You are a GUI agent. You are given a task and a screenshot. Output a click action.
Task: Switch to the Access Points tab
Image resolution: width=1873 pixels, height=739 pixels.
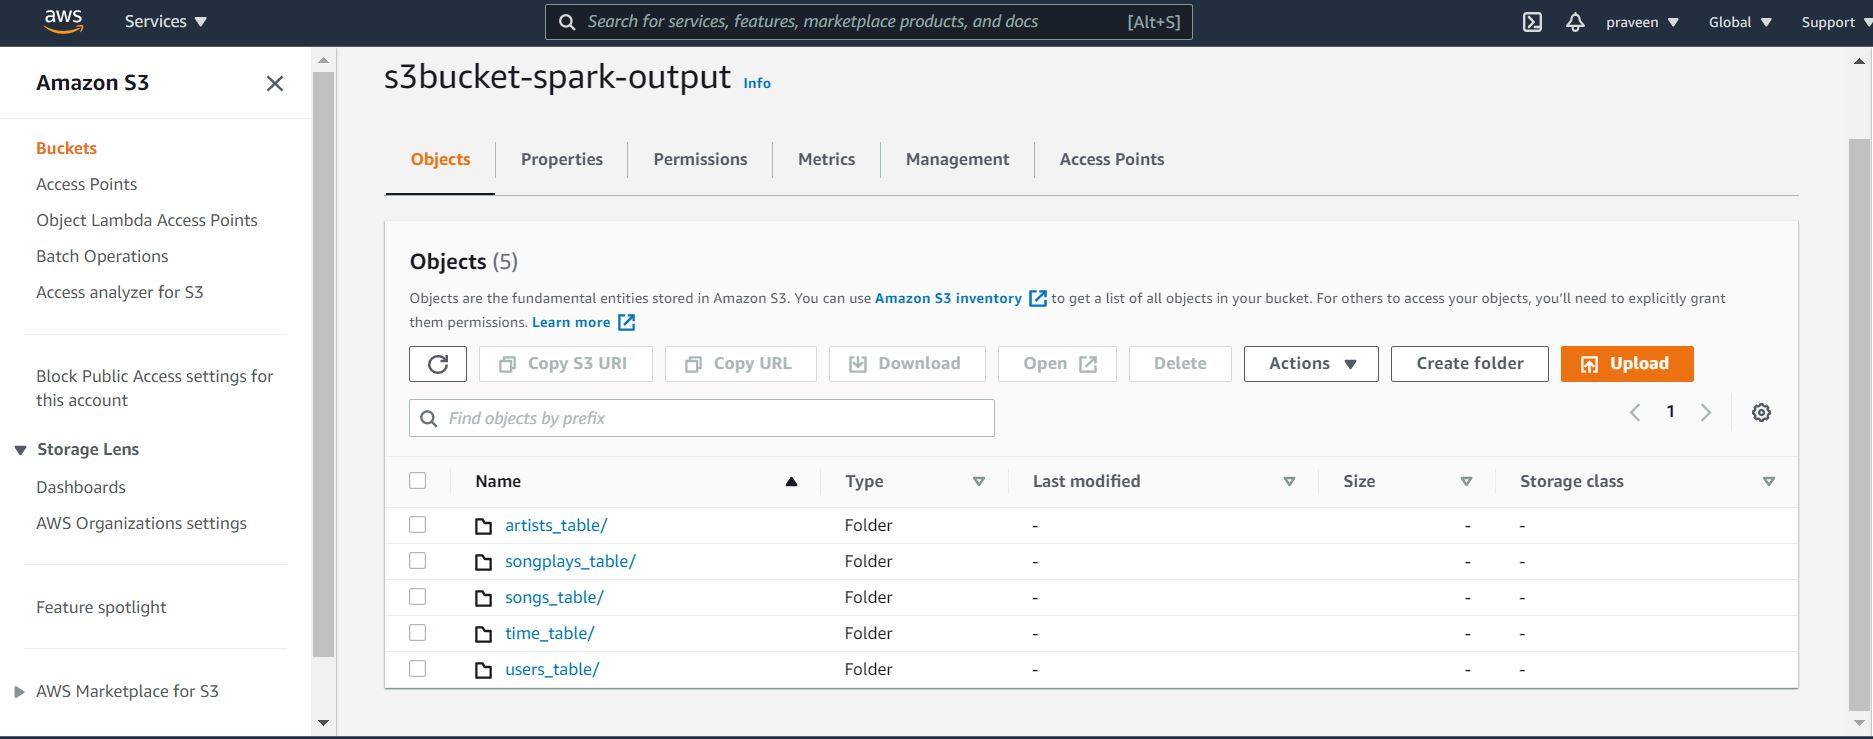(1112, 159)
